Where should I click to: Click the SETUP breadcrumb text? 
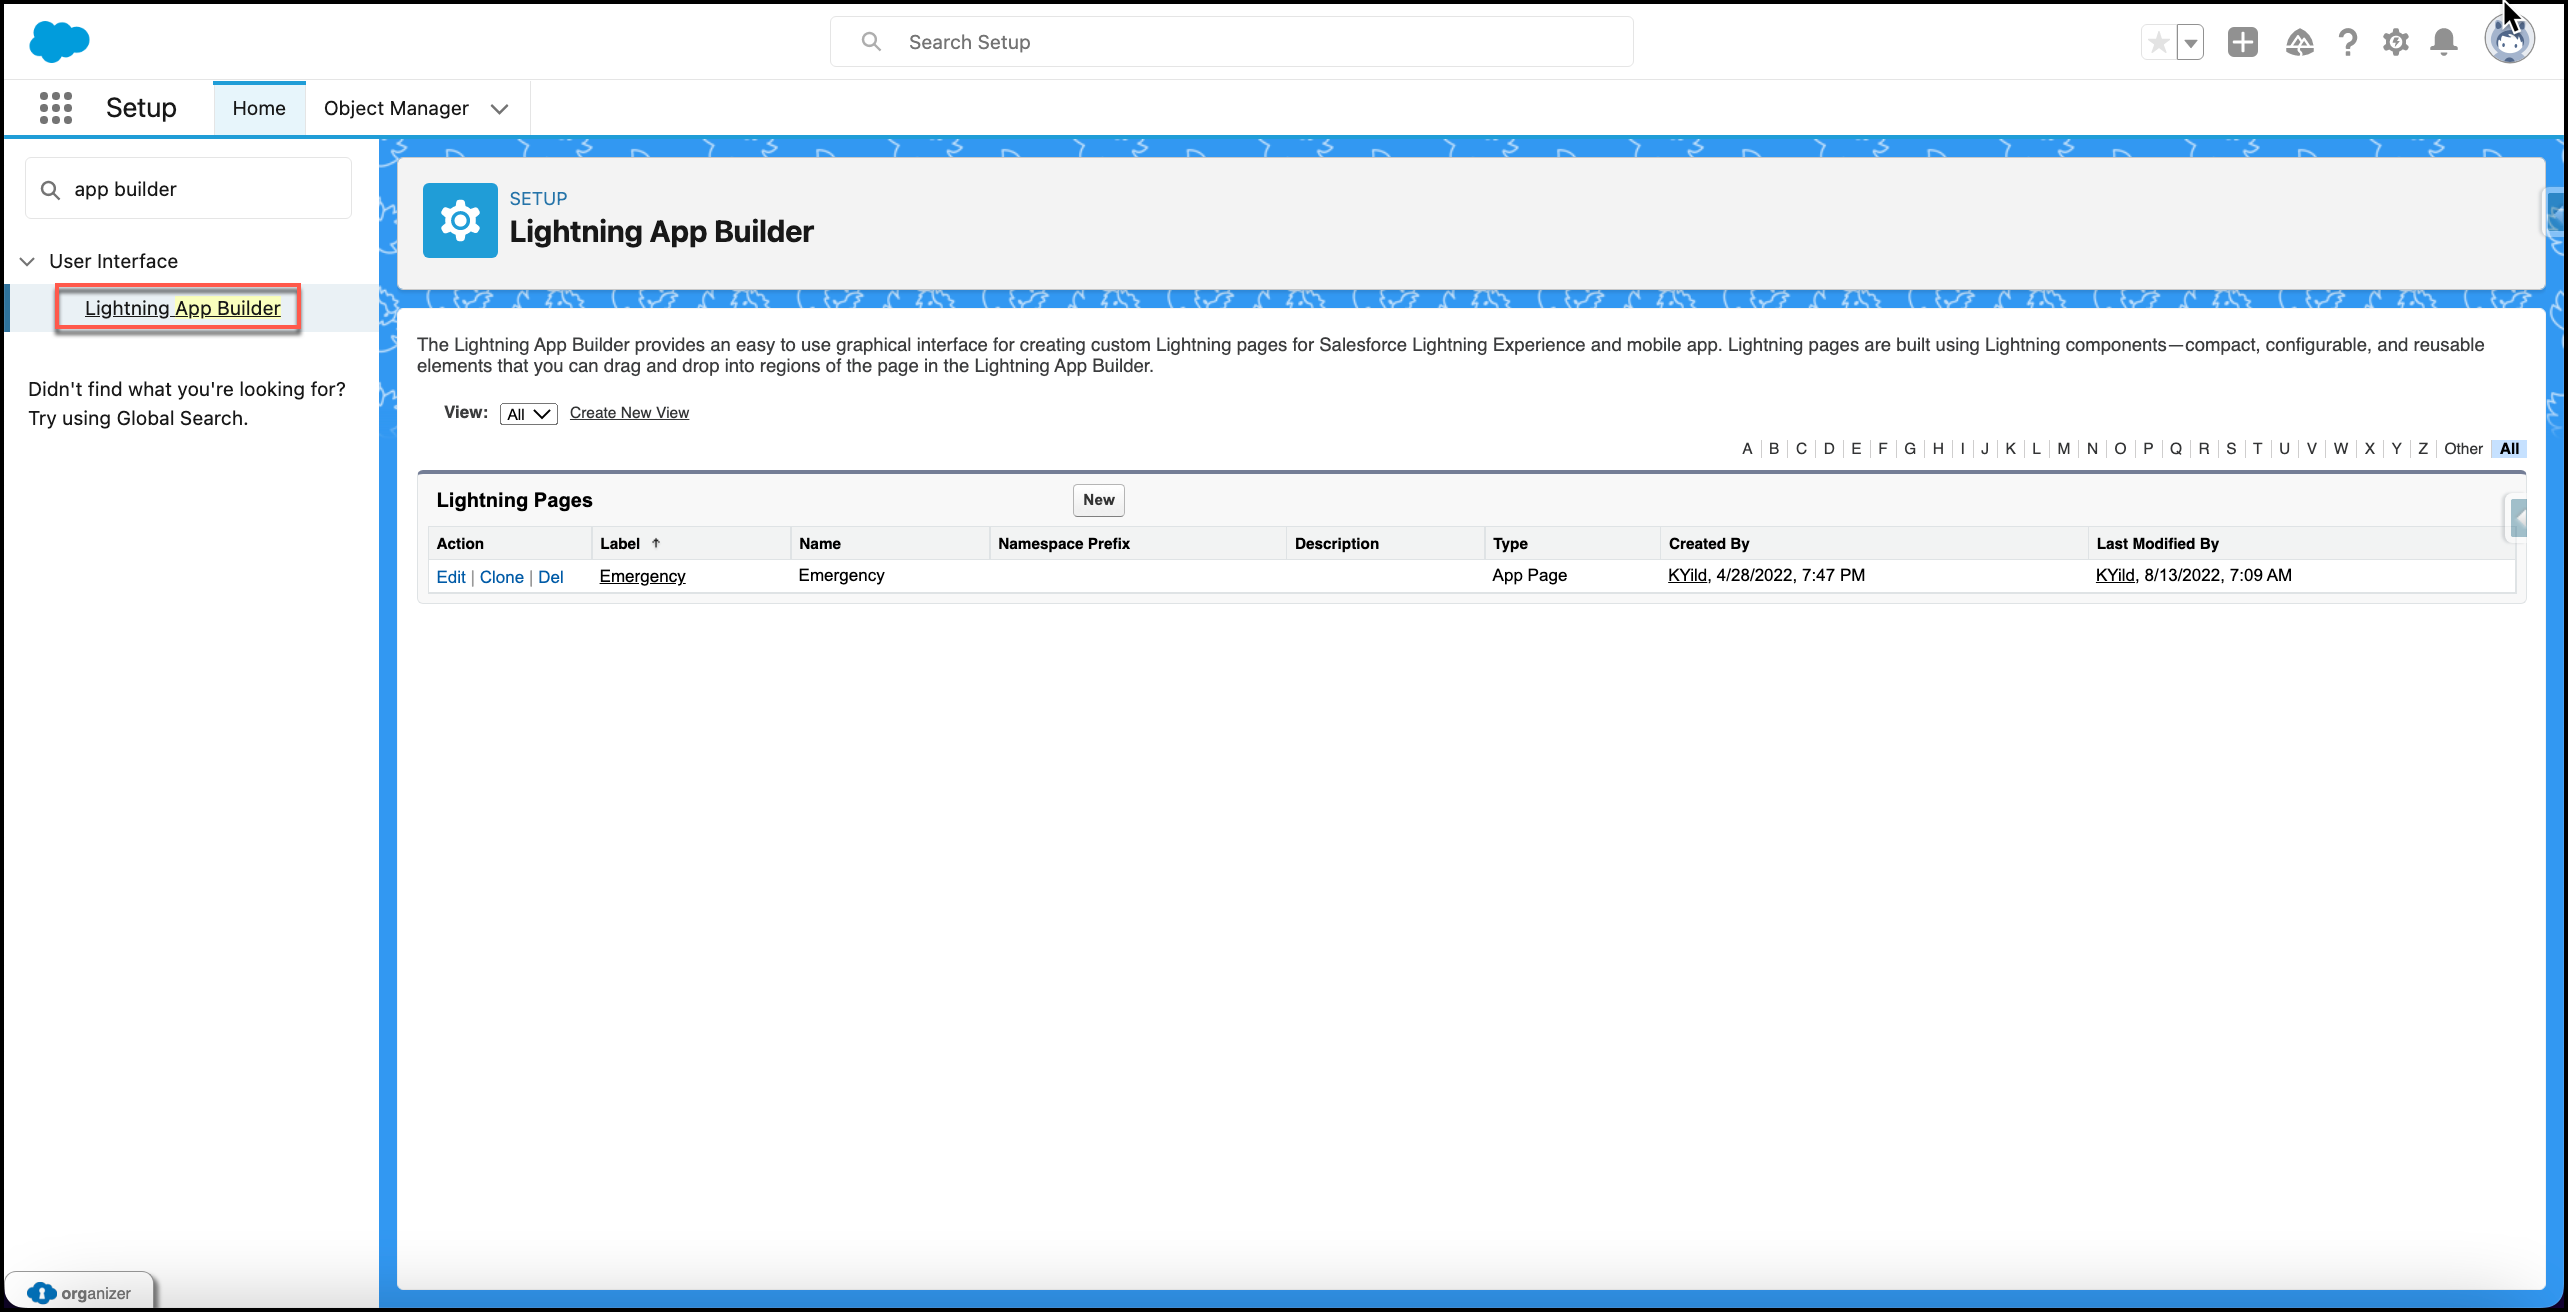coord(538,198)
